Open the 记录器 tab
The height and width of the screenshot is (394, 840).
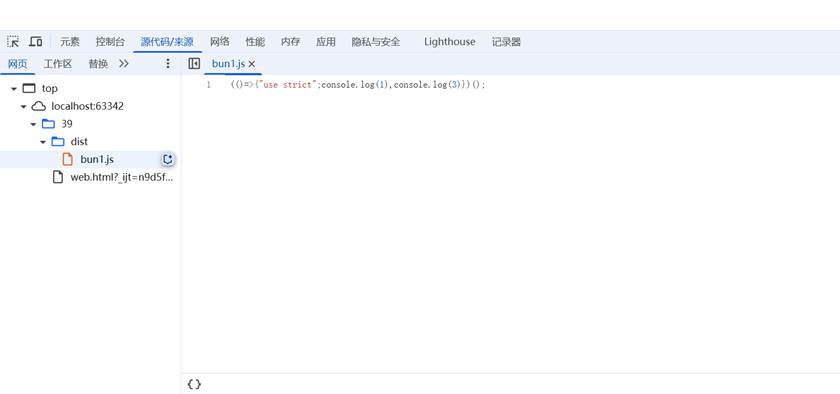pyautogui.click(x=506, y=42)
